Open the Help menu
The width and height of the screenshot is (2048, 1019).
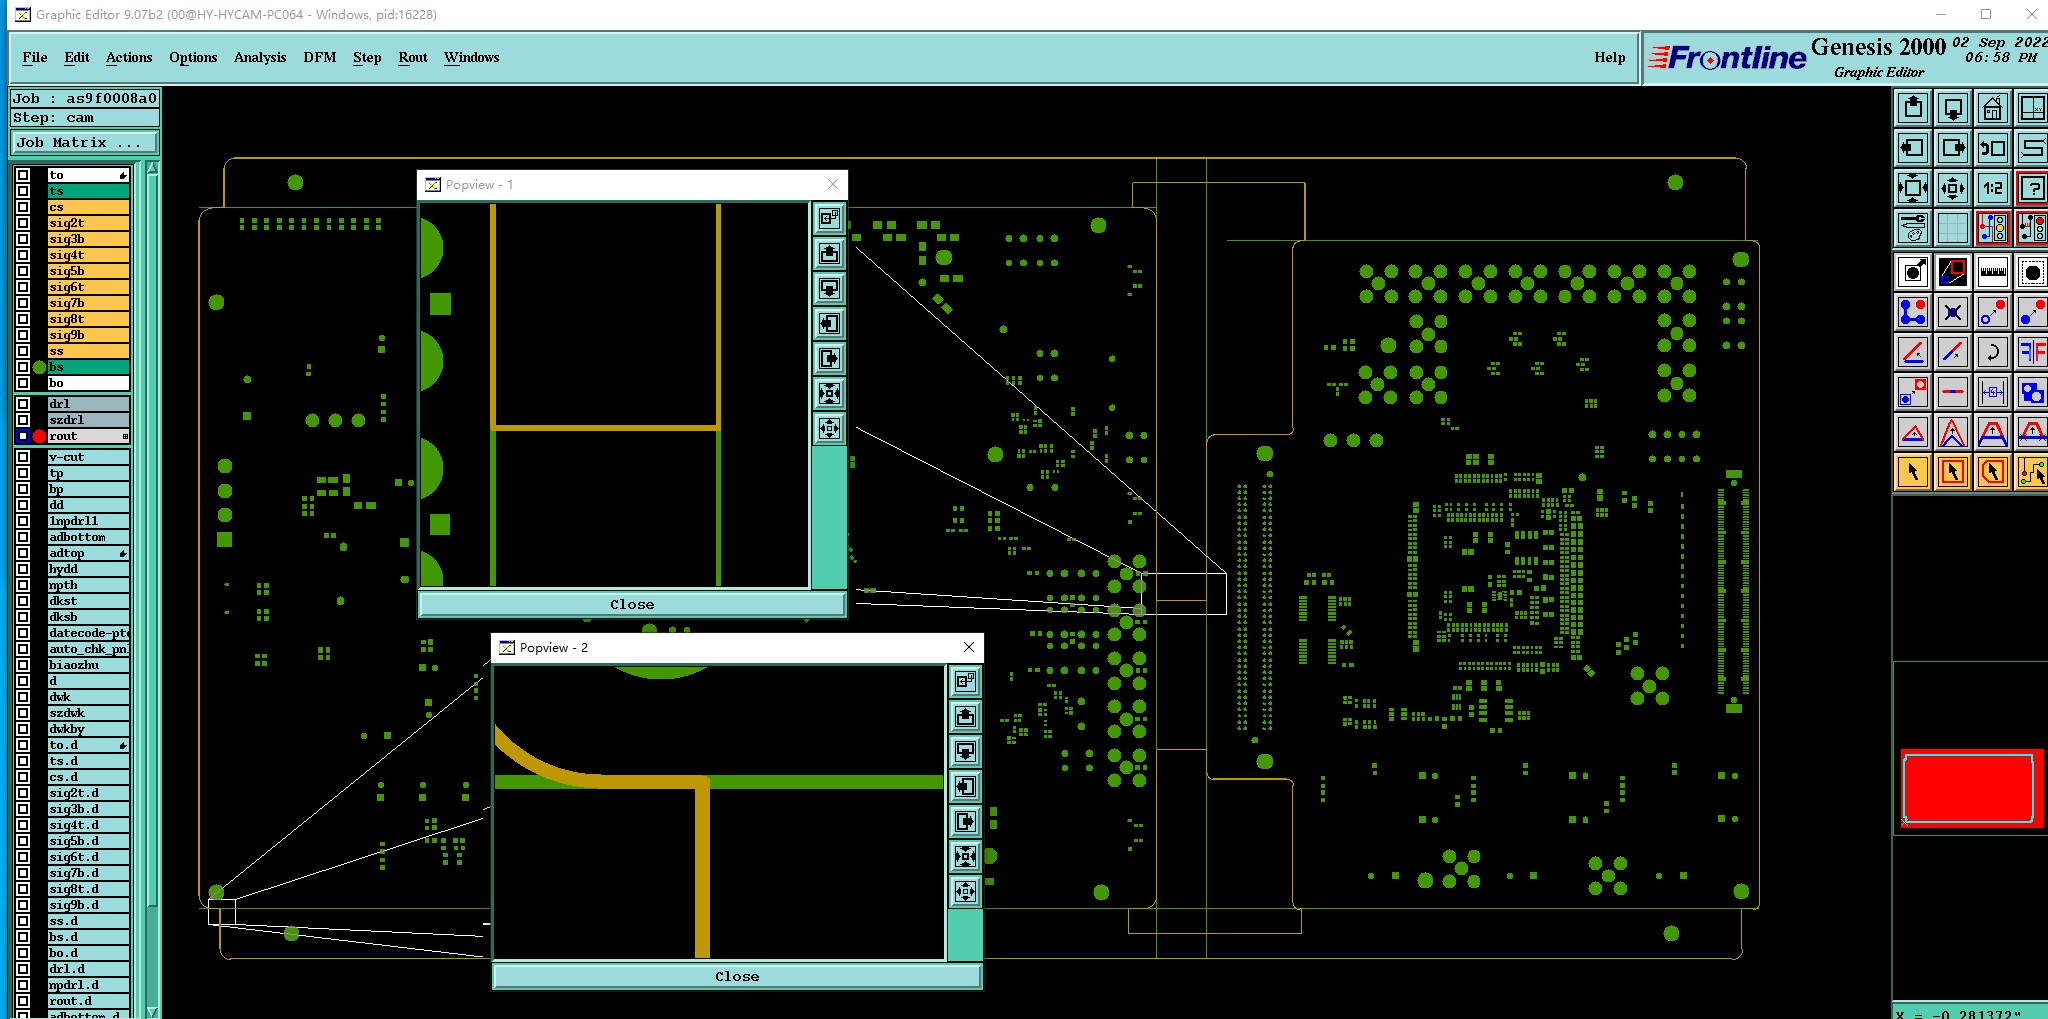click(1610, 57)
